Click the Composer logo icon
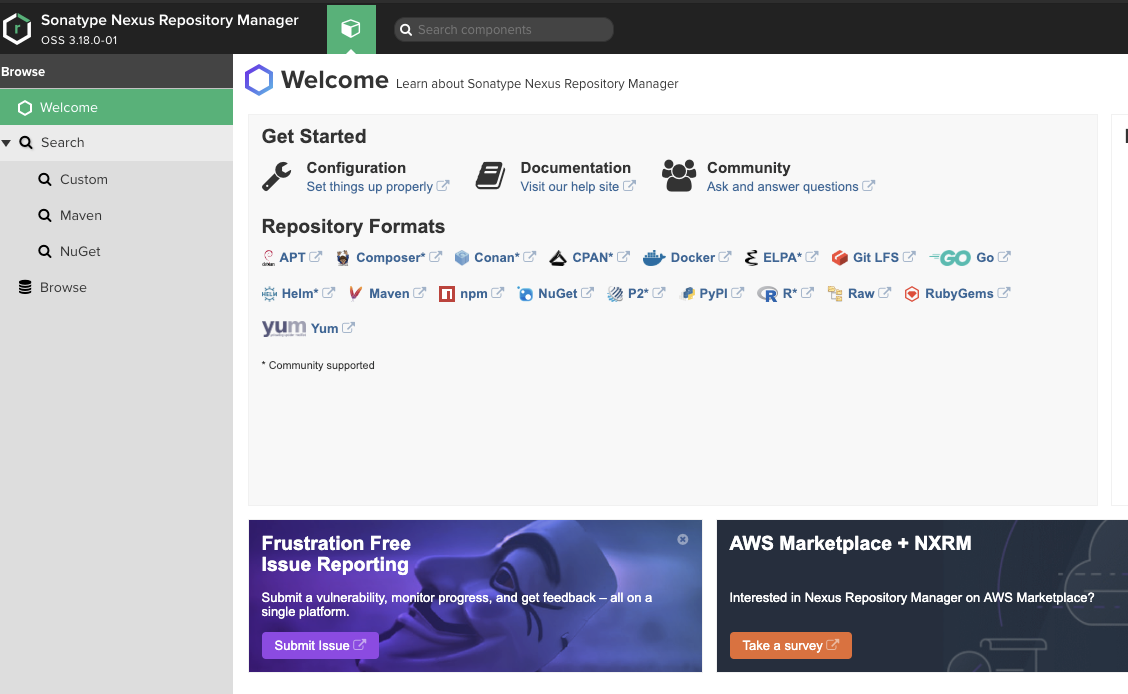This screenshot has width=1128, height=694. (x=343, y=257)
